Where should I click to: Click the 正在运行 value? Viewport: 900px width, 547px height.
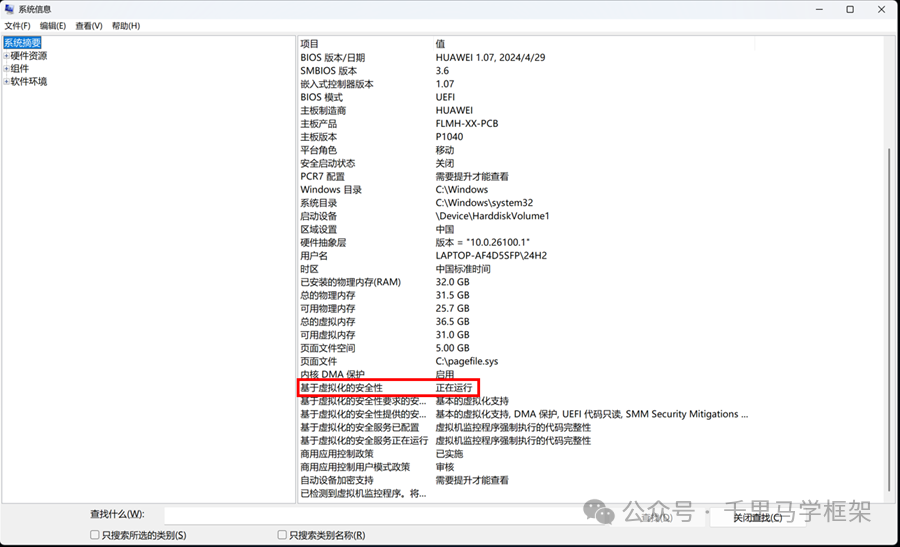click(x=453, y=388)
